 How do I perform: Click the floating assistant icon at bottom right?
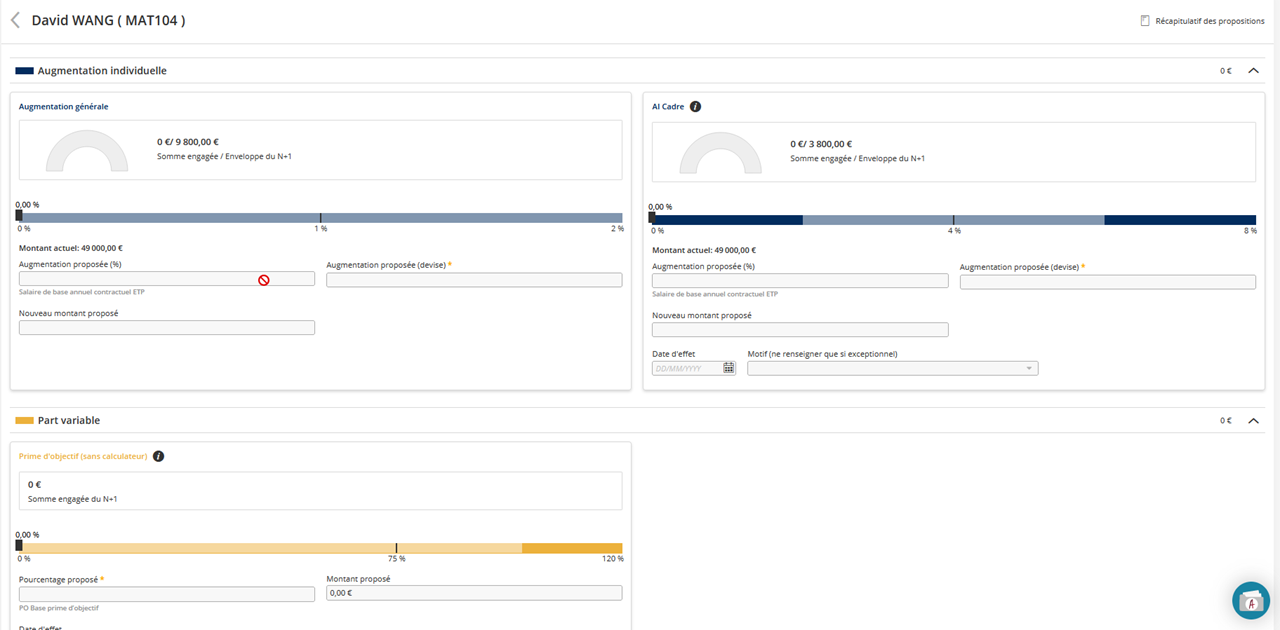[x=1250, y=600]
